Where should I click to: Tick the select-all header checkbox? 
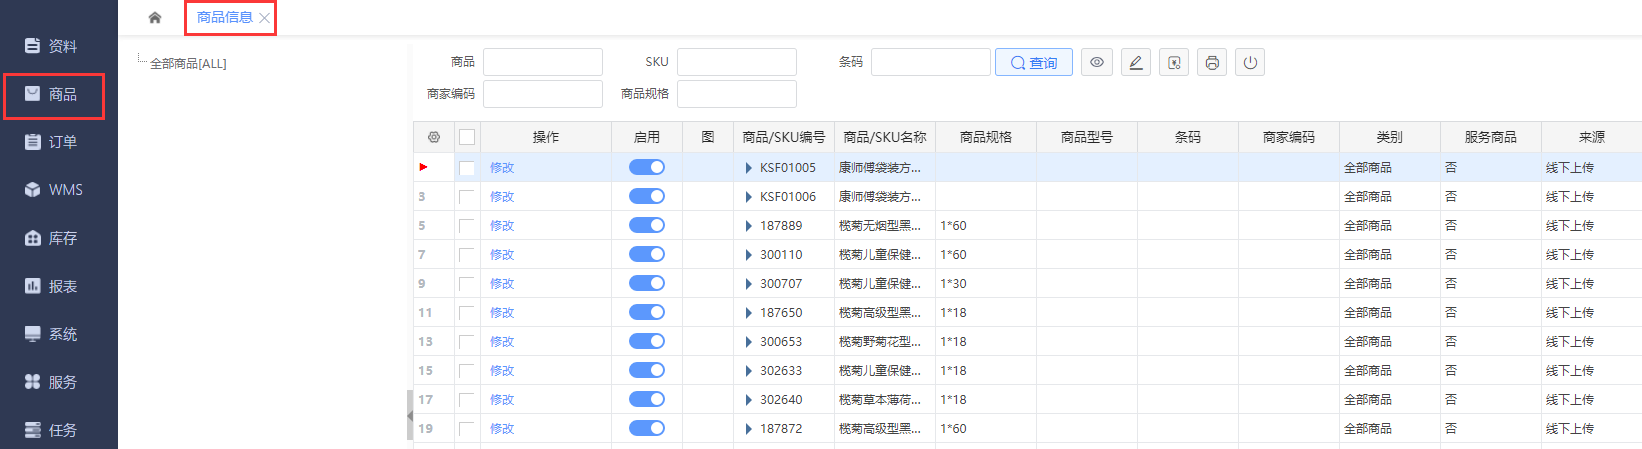click(x=467, y=137)
